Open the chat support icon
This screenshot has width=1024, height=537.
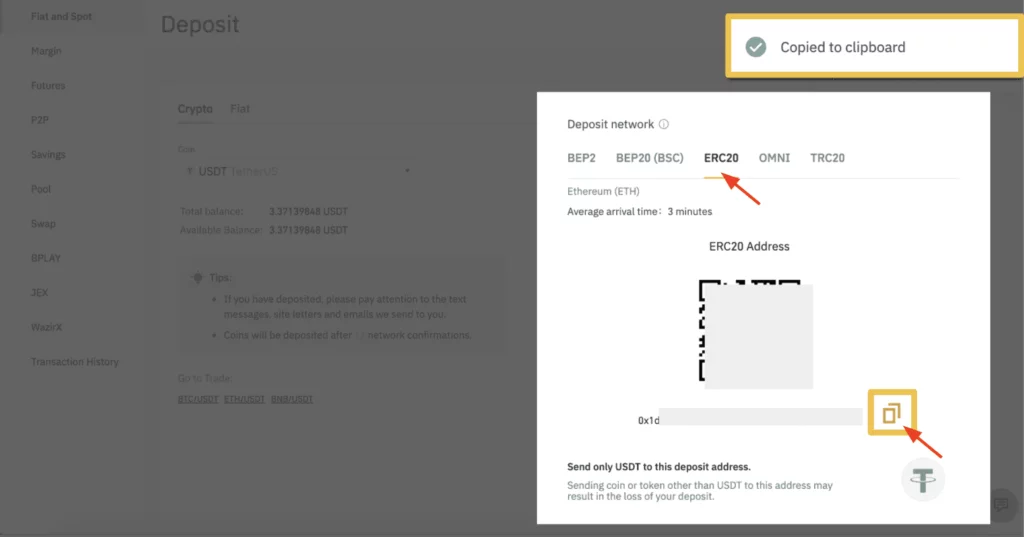coord(1001,504)
